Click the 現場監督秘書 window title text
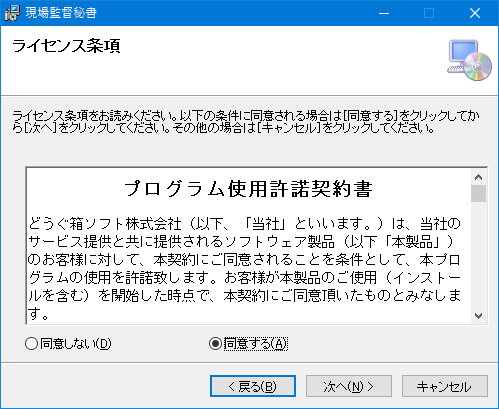Image resolution: width=499 pixels, height=409 pixels. 61,13
